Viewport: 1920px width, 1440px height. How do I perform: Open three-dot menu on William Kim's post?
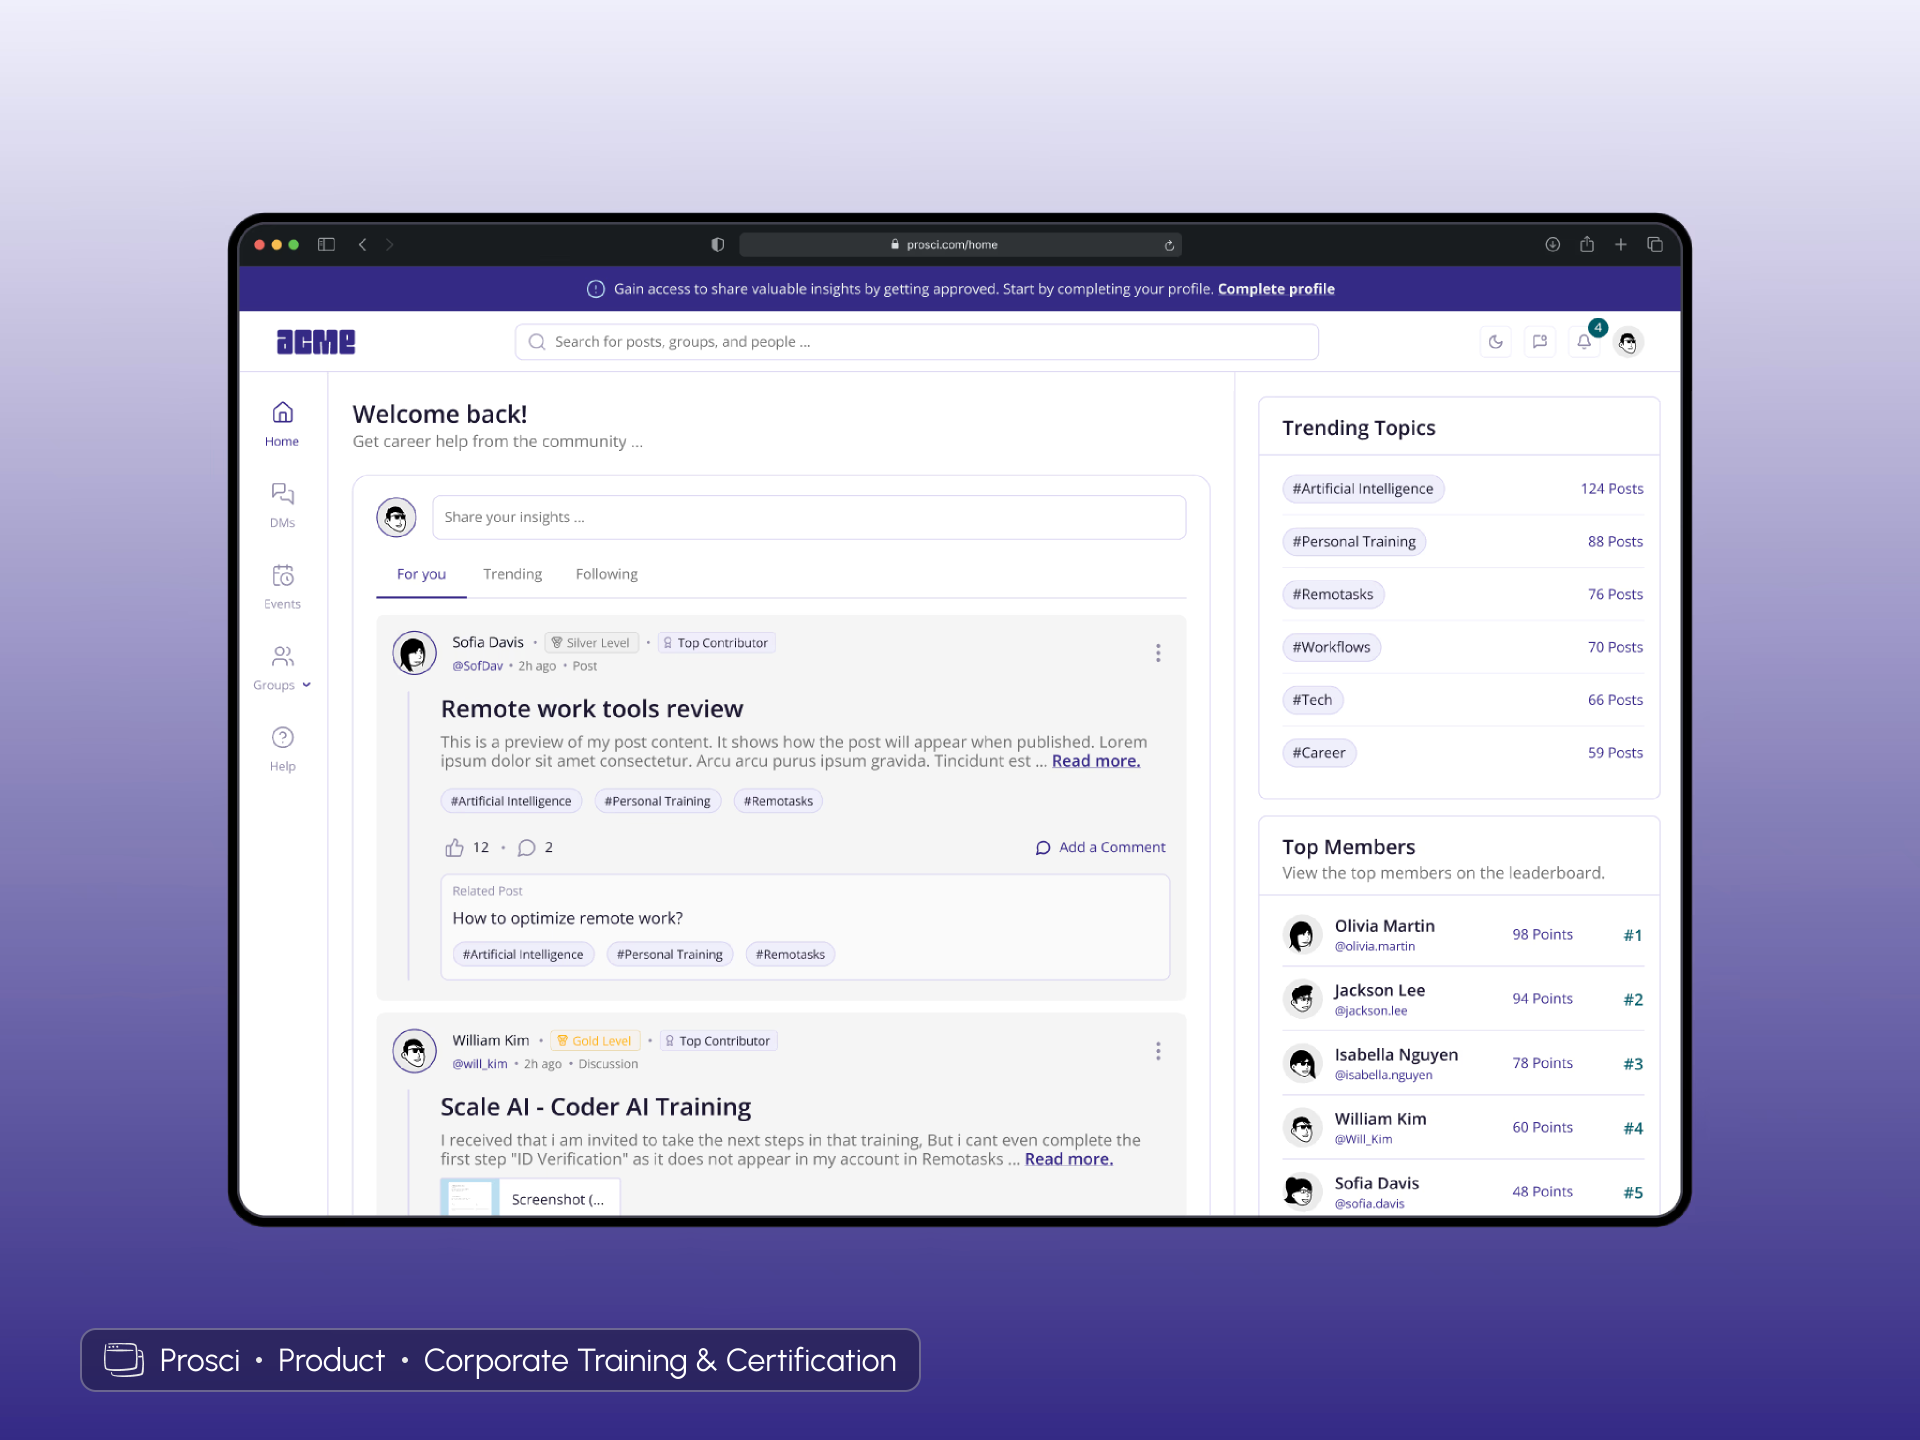click(1158, 1051)
